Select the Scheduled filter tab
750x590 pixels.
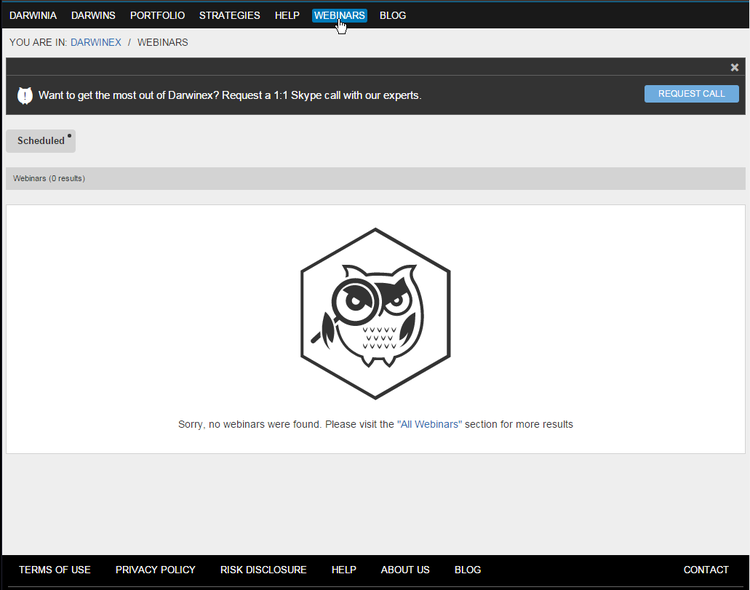tap(41, 141)
